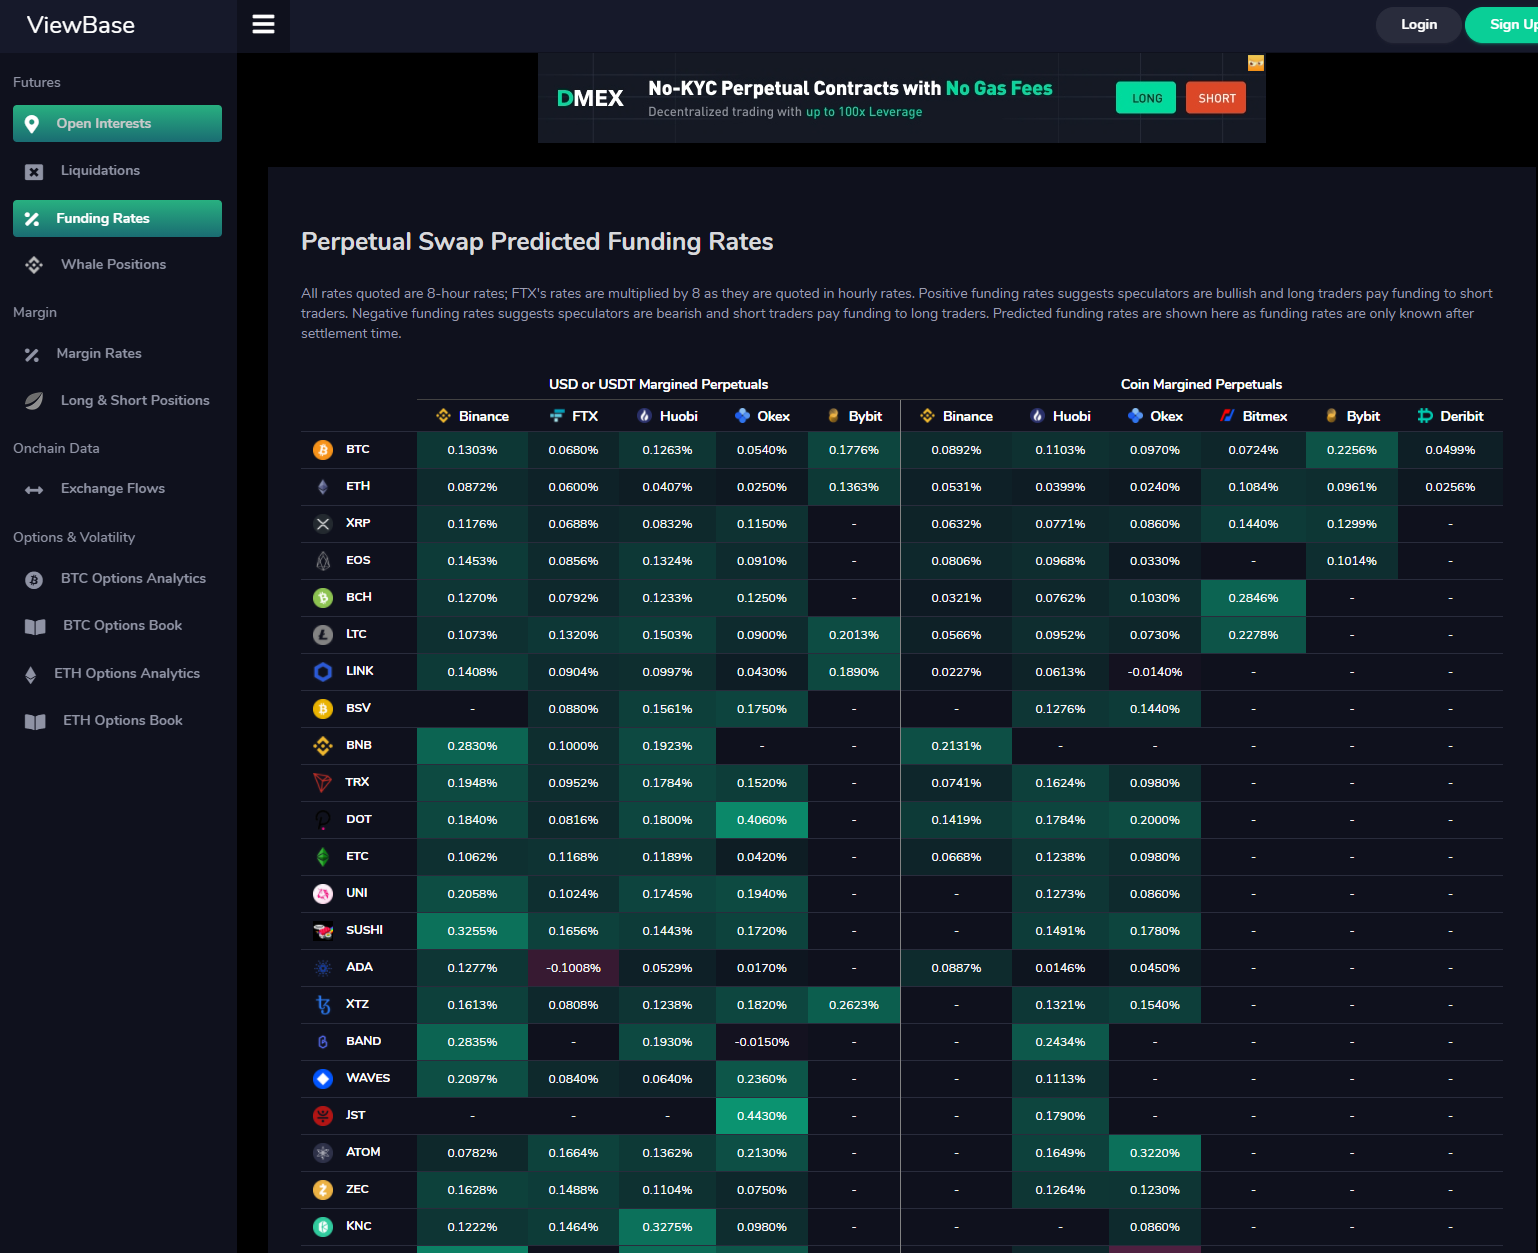Click the TRX coin icon
Image resolution: width=1538 pixels, height=1253 pixels.
tap(323, 783)
